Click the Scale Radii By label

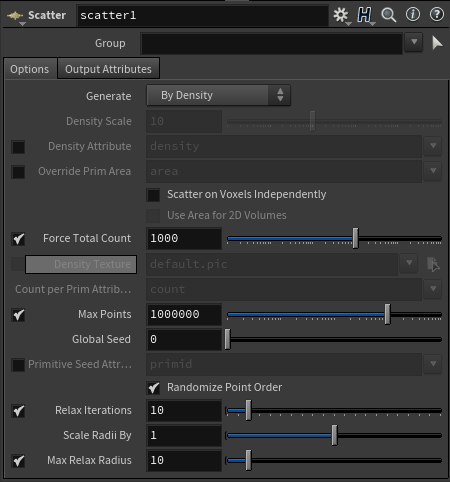pos(97,435)
